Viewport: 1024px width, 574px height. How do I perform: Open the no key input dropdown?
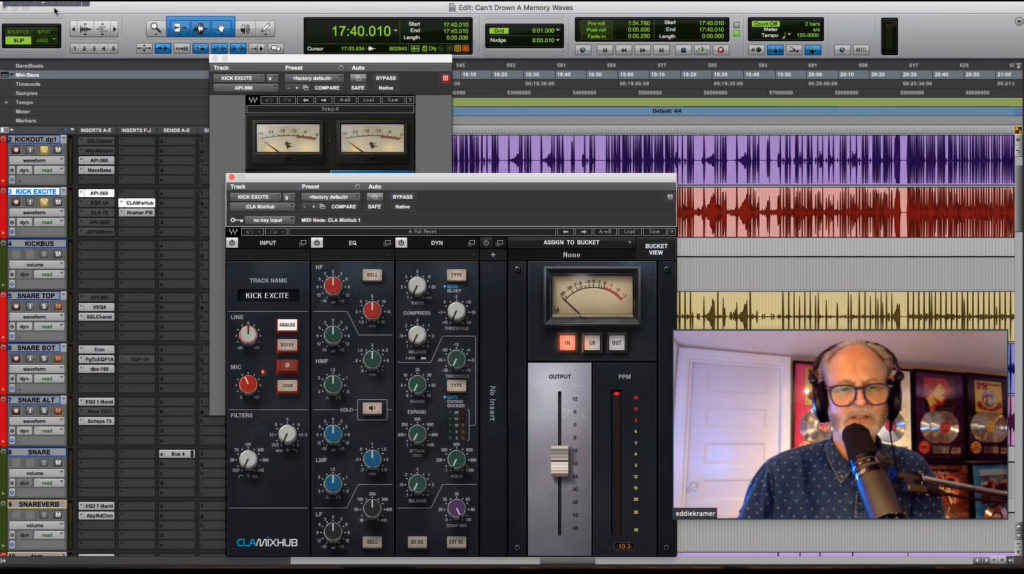click(x=268, y=220)
